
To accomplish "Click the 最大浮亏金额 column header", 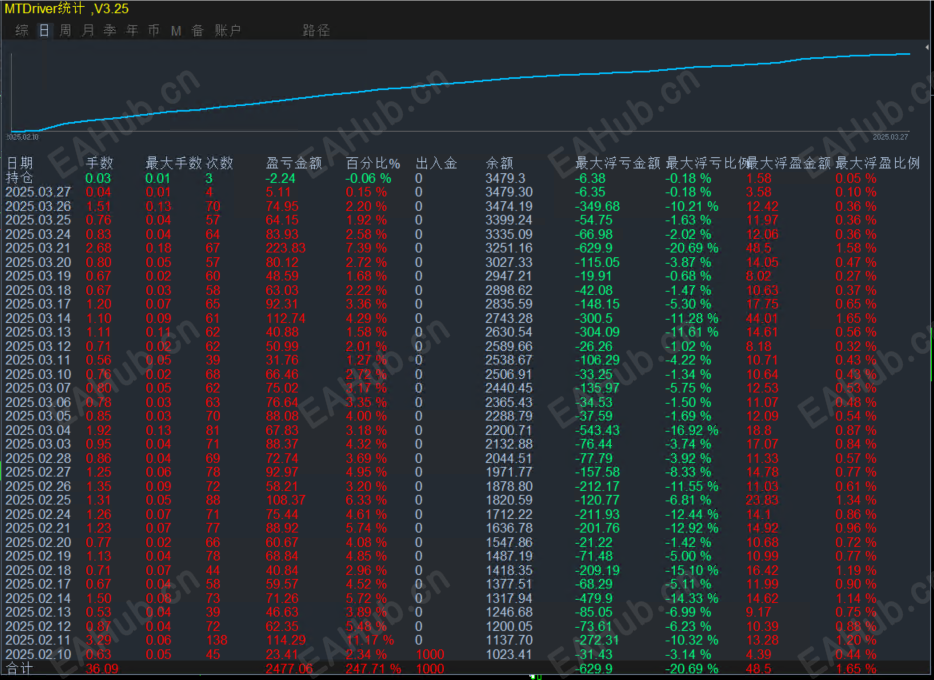I will tap(617, 163).
